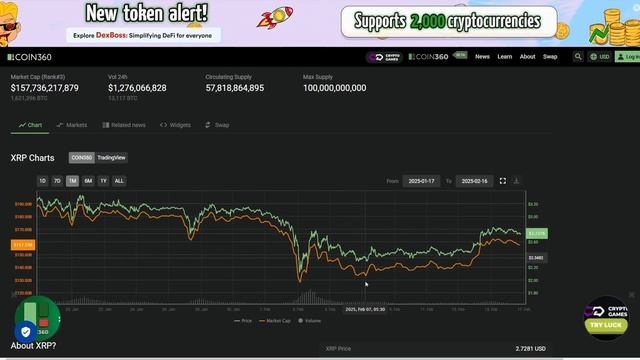
Task: Select the COIN360 chart source toggle
Action: [x=82, y=158]
